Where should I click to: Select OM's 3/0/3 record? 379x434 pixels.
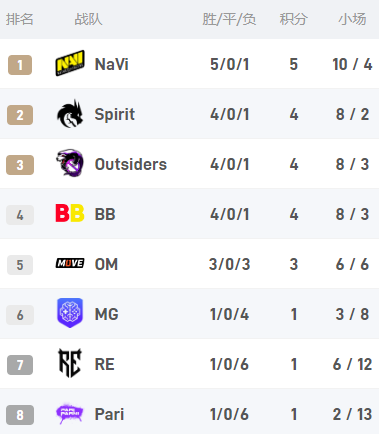point(230,264)
